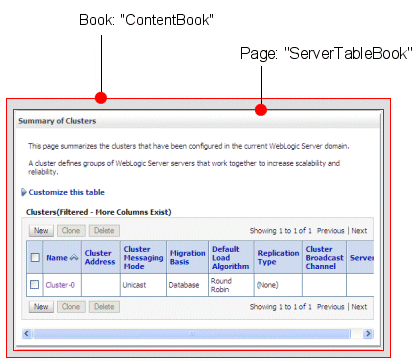The width and height of the screenshot is (417, 363).
Task: Sort by the Migration Basis column header
Action: point(187,257)
